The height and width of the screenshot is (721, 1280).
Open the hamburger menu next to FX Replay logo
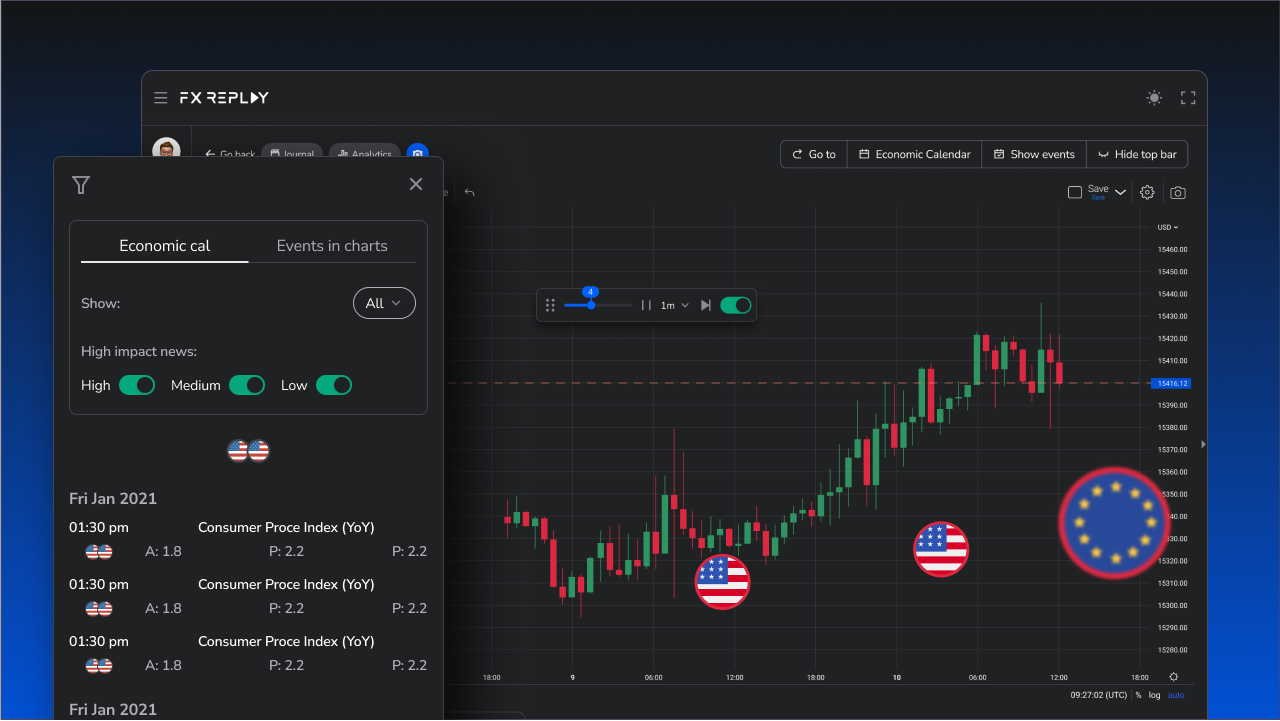coord(160,97)
